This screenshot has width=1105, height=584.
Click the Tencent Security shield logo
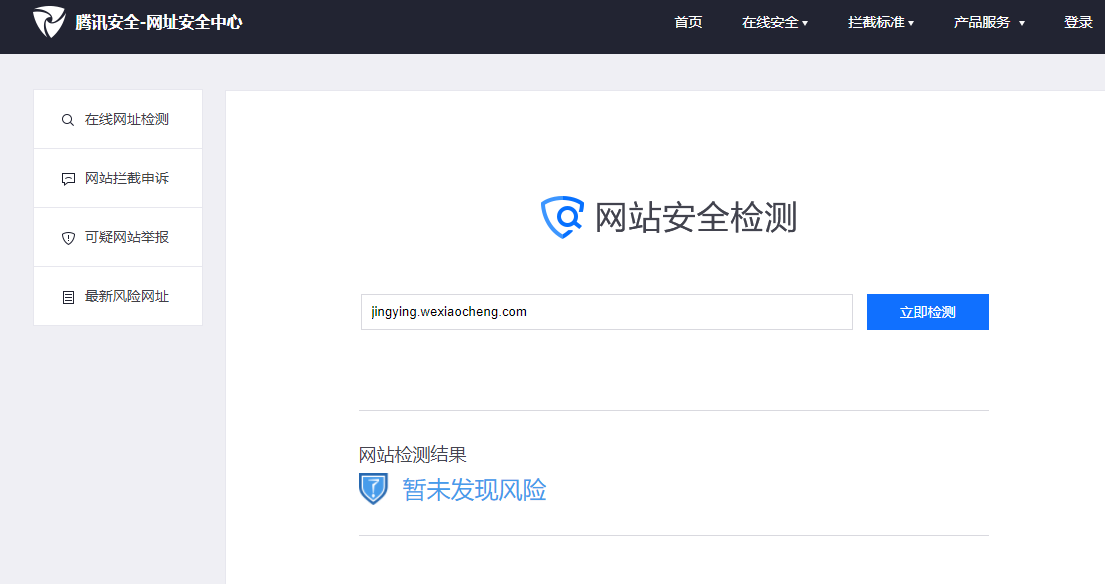point(49,22)
